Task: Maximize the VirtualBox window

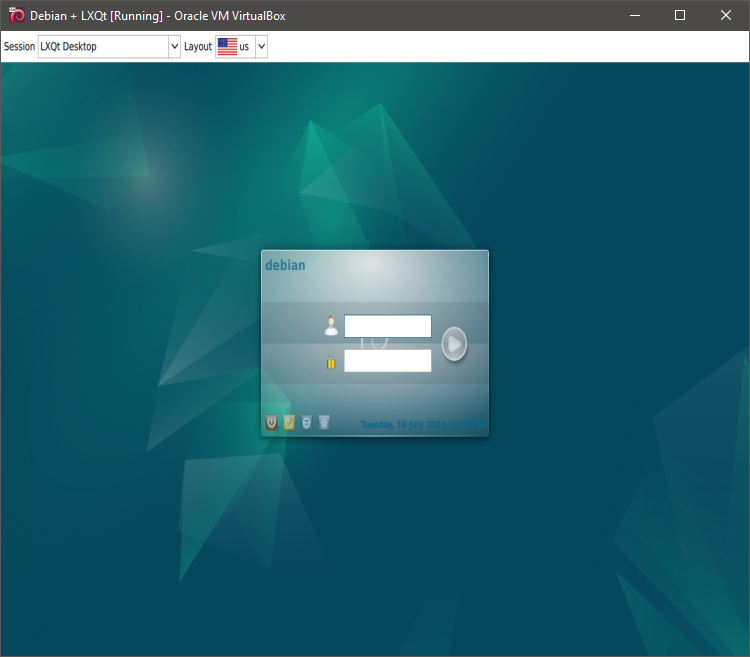Action: click(x=680, y=15)
